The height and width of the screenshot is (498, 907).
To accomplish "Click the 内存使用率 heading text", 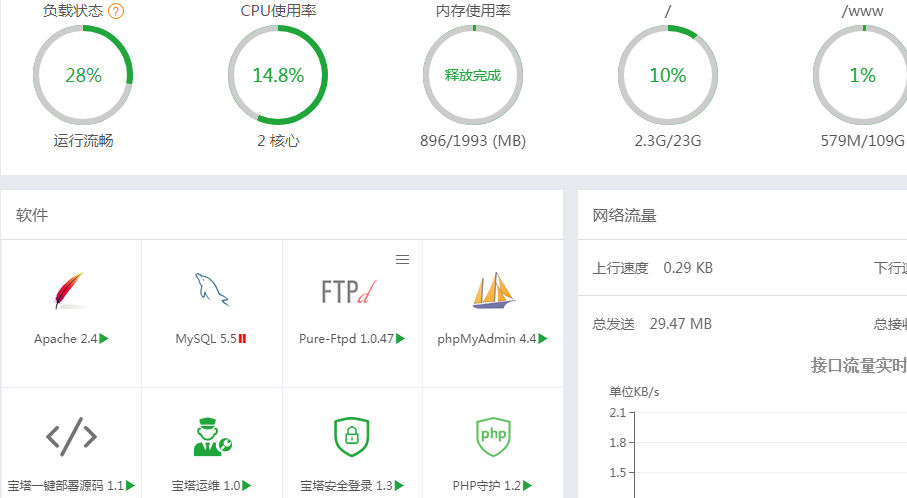I will click(x=473, y=11).
